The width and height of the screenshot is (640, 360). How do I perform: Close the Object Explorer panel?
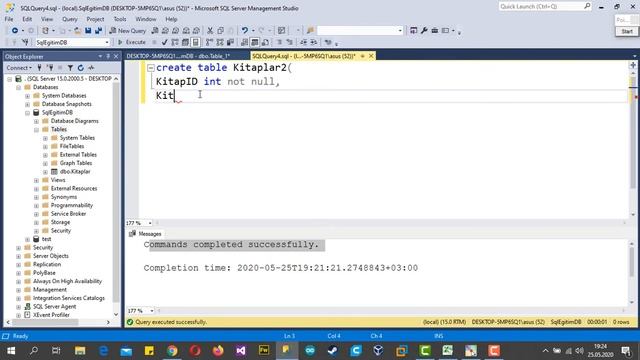click(116, 56)
